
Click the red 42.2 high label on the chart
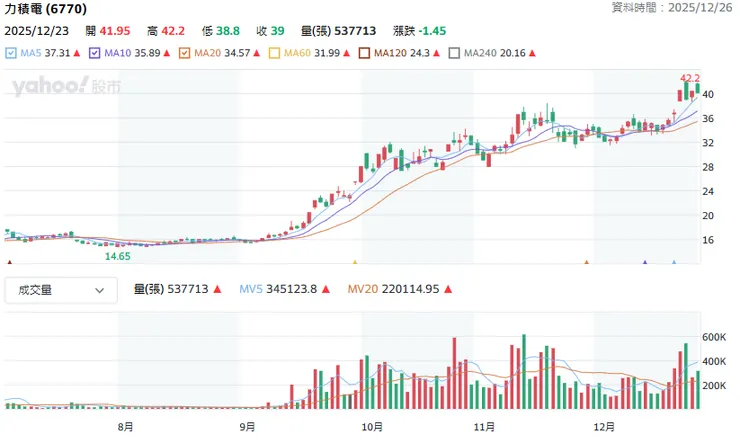pyautogui.click(x=690, y=78)
